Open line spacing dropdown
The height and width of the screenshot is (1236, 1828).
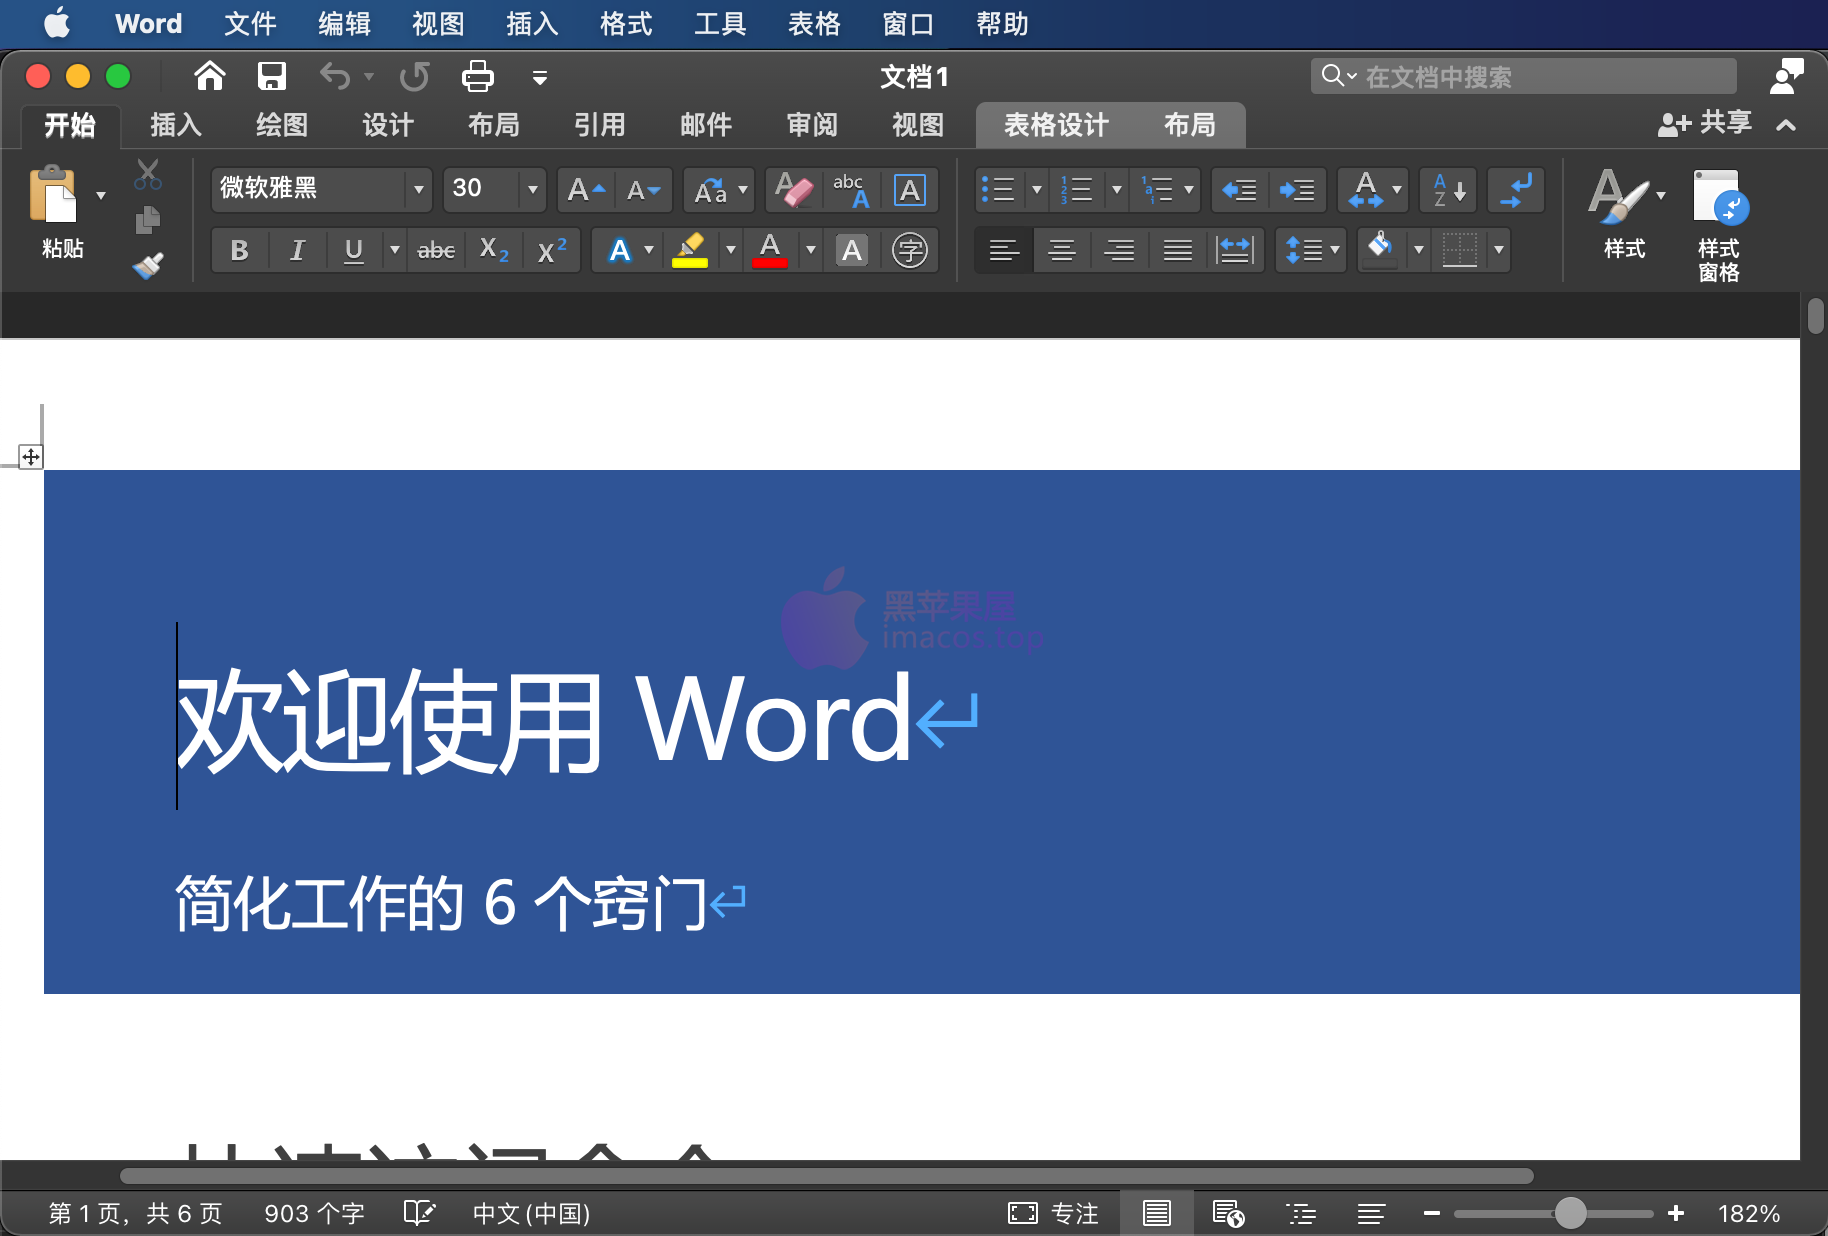click(x=1311, y=250)
